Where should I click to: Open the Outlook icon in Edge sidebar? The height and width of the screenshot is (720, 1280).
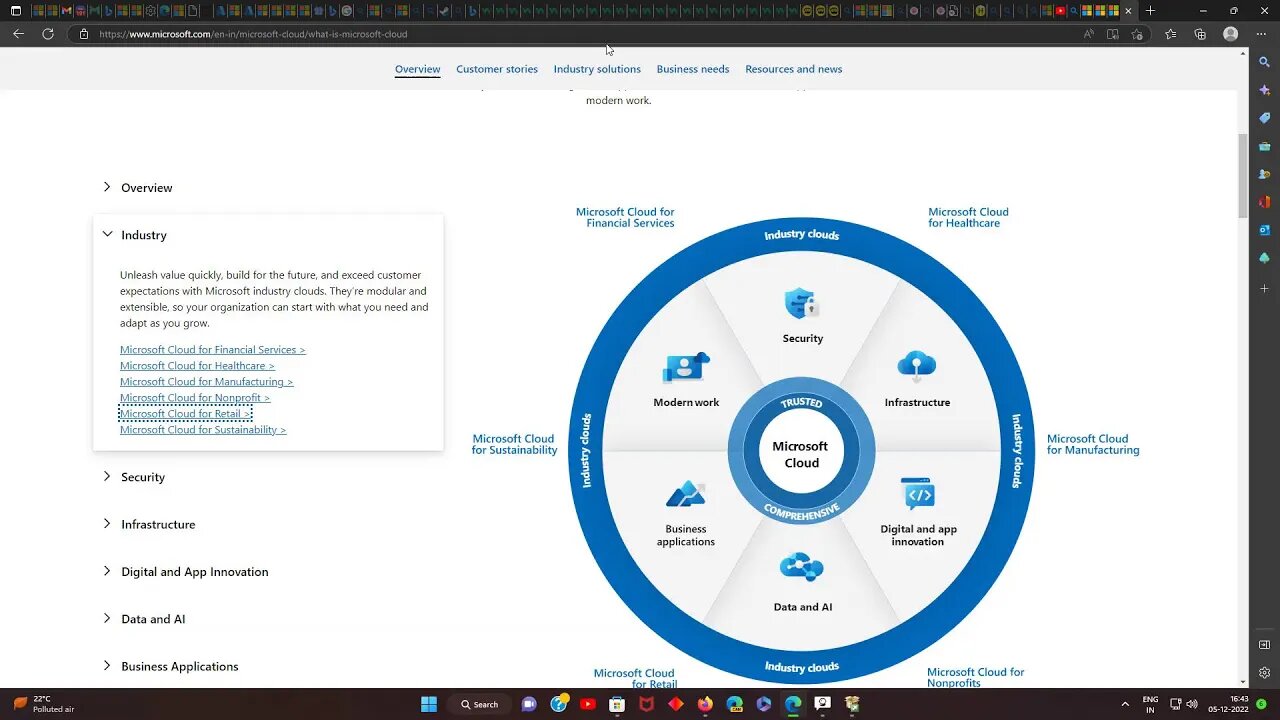coord(1264,230)
